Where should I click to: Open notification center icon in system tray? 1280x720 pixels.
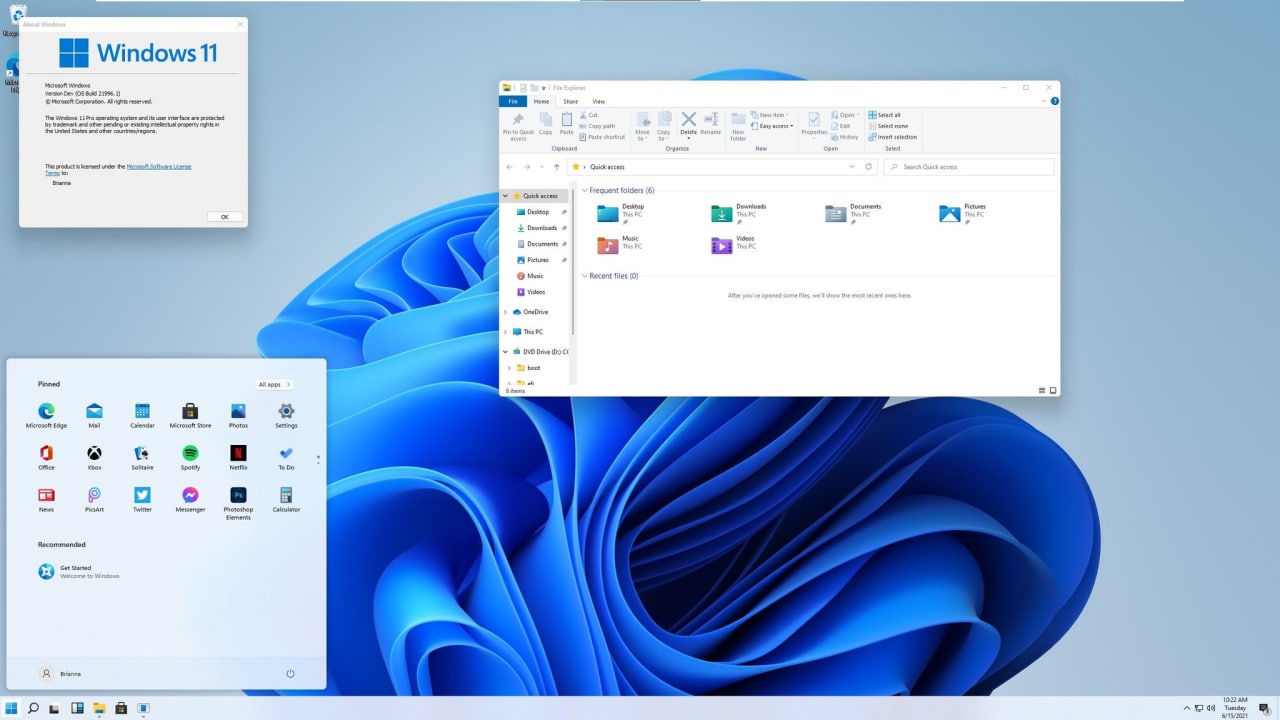tap(1264, 709)
